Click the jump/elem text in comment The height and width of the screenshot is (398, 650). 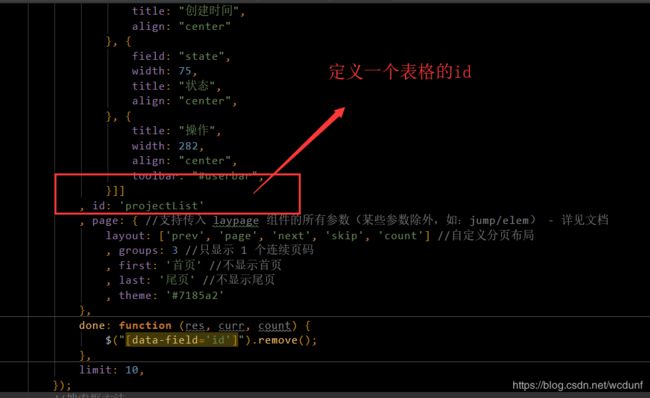pos(499,220)
